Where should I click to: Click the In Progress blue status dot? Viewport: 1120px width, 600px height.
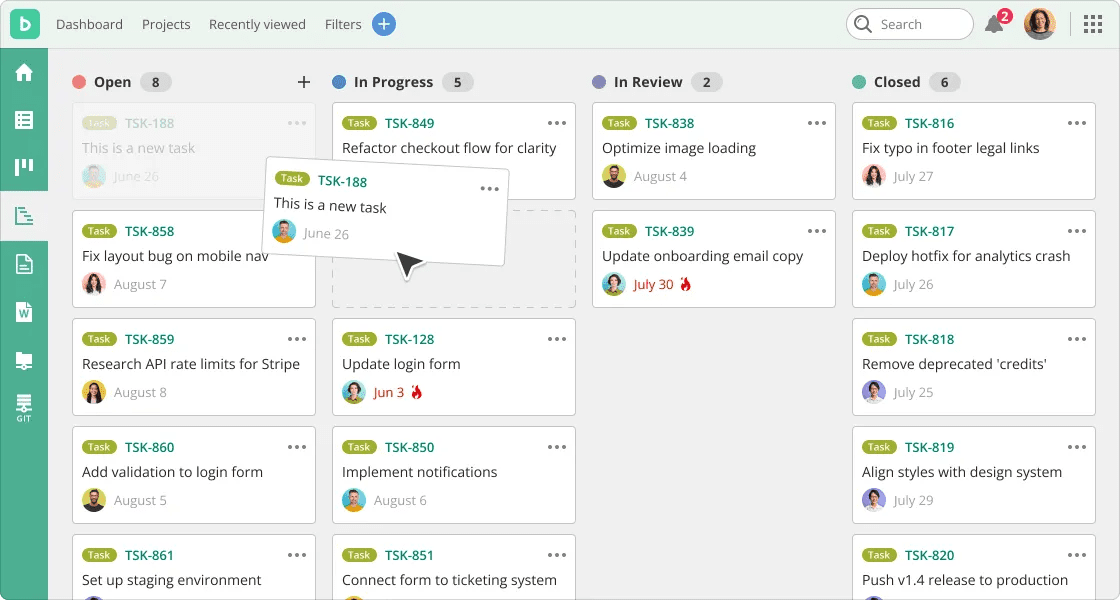339,82
